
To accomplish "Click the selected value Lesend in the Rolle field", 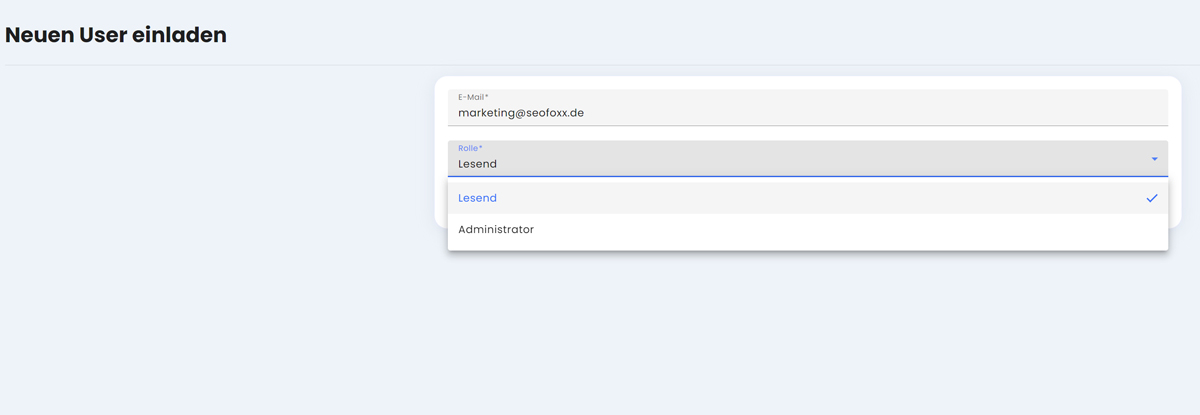I will click(477, 164).
